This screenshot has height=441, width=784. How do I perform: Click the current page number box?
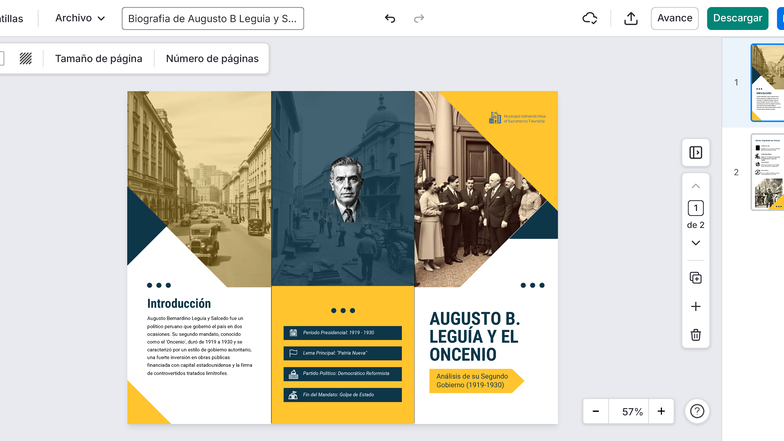(696, 208)
